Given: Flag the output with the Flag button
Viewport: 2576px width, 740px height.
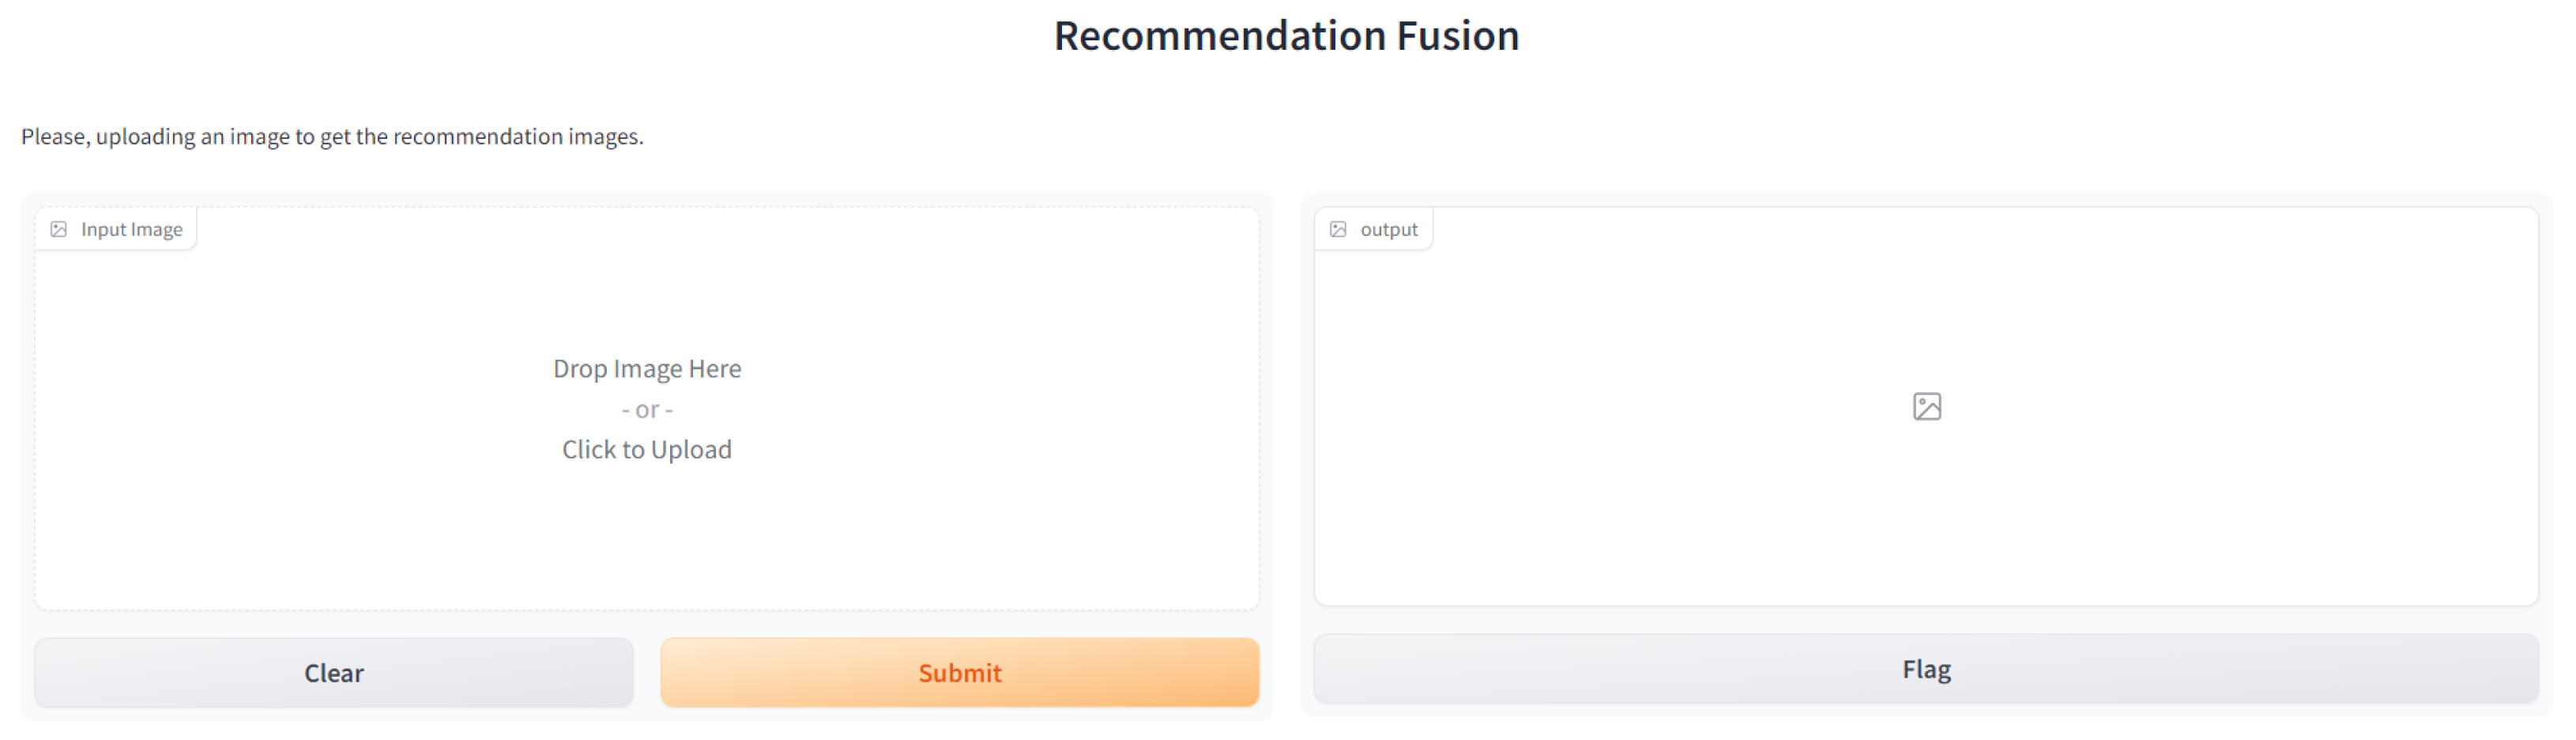Looking at the screenshot, I should (x=1925, y=669).
